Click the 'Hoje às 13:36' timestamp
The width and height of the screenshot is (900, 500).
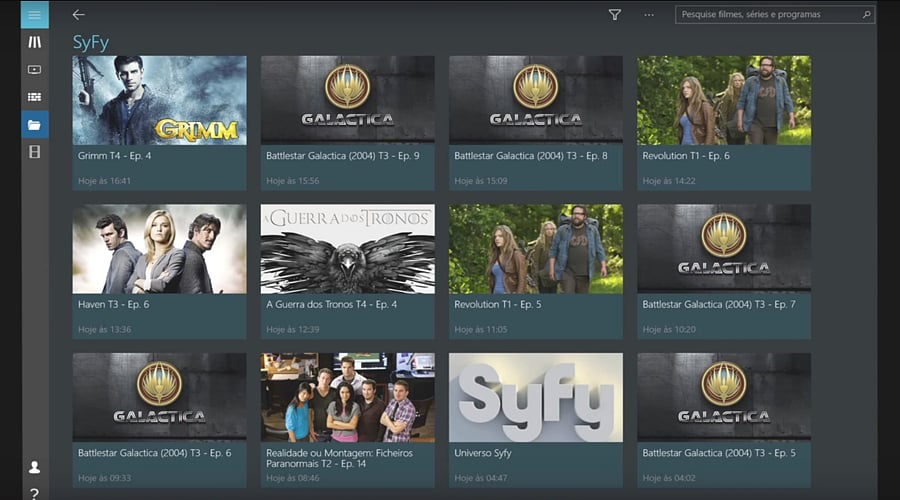pyautogui.click(x=104, y=330)
